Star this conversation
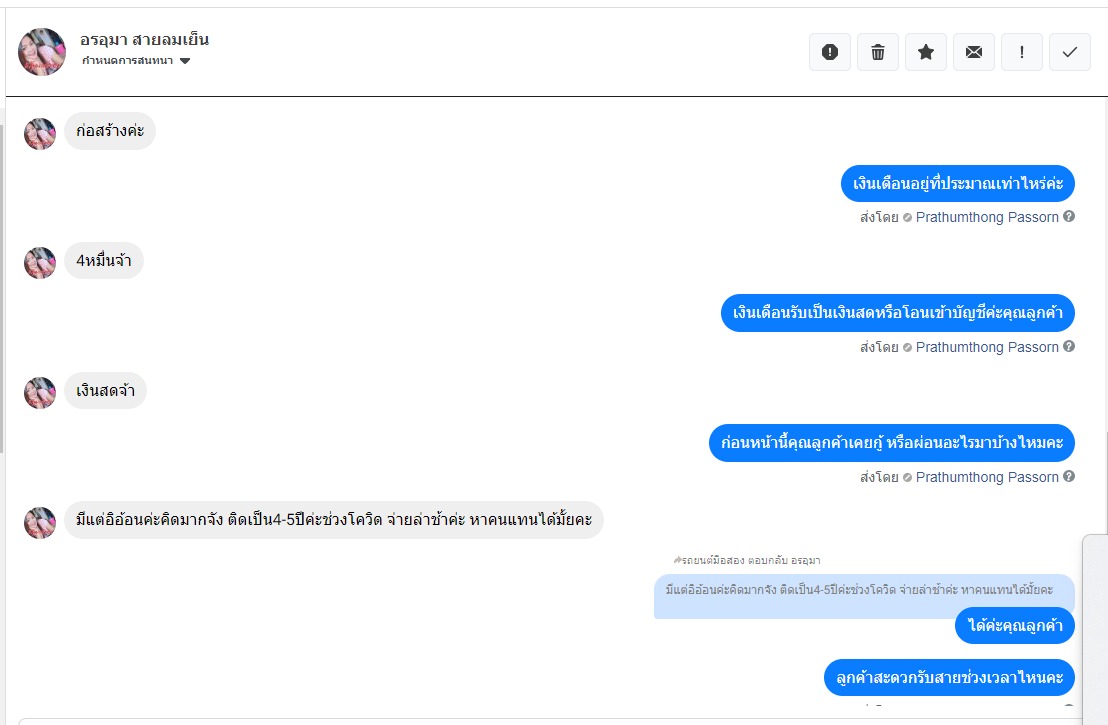The width and height of the screenshot is (1108, 725). click(926, 52)
